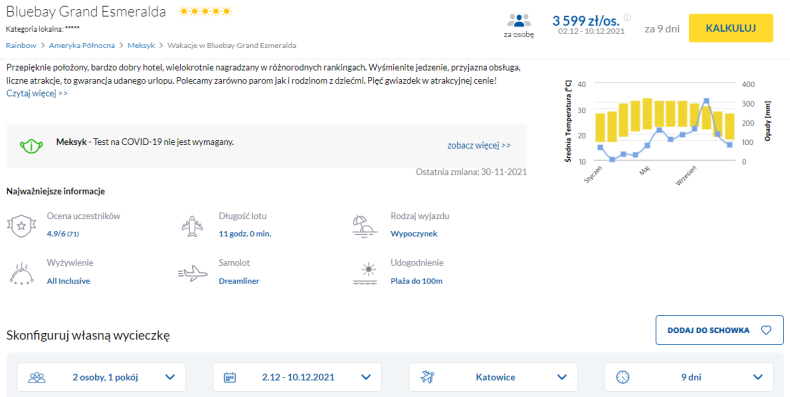This screenshot has width=790, height=397.
Task: Click the five-star hotel rating
Action: [205, 11]
